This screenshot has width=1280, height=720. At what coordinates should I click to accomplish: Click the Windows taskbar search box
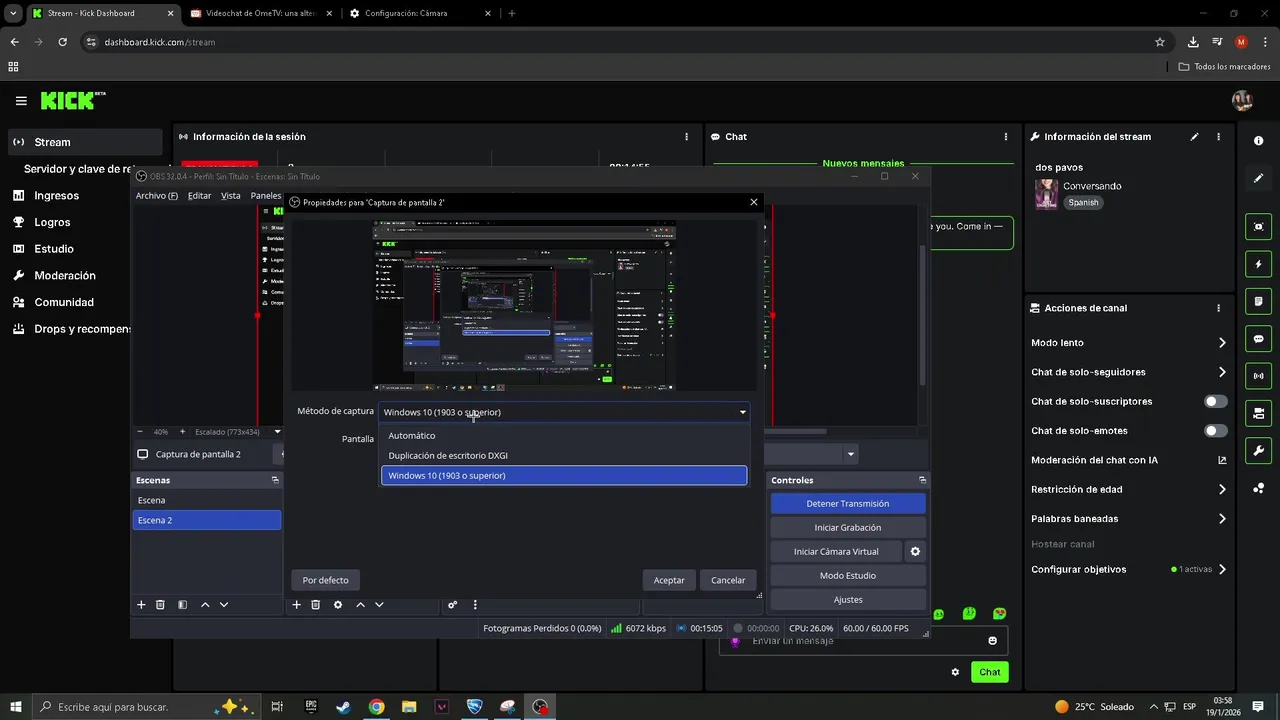(146, 707)
